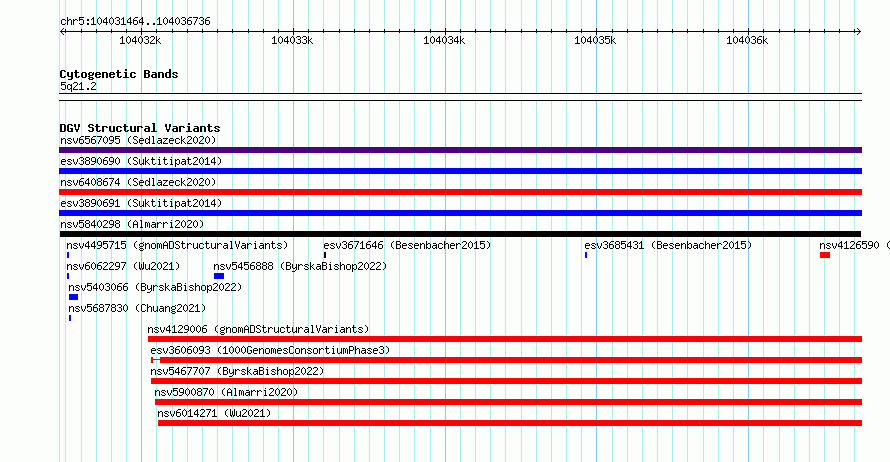Select the black nsv5840298 variant bar
890x462 pixels.
pos(460,234)
